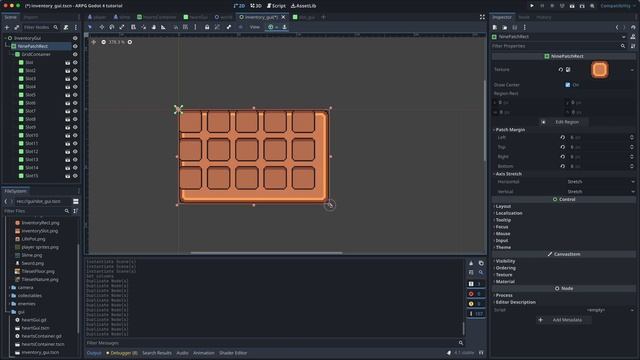
Task: Switch to the 3D workspace
Action: [256, 6]
